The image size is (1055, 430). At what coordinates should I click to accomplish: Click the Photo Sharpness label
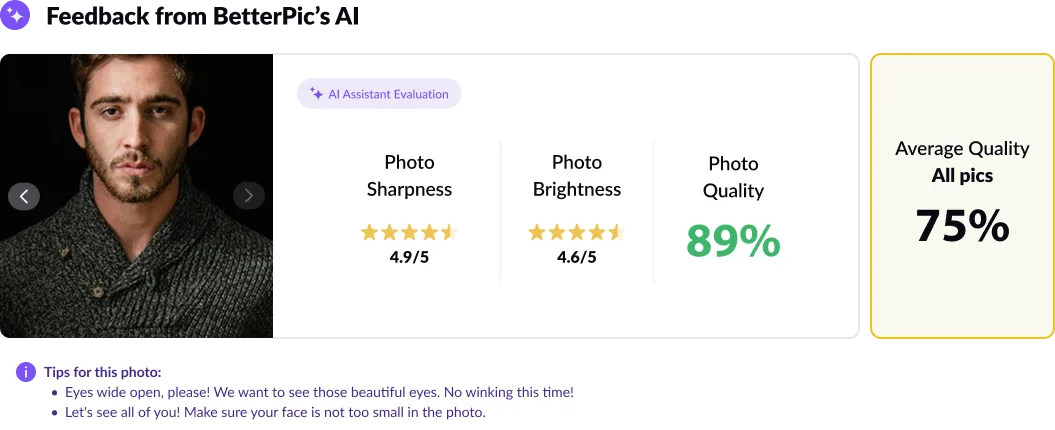point(409,175)
